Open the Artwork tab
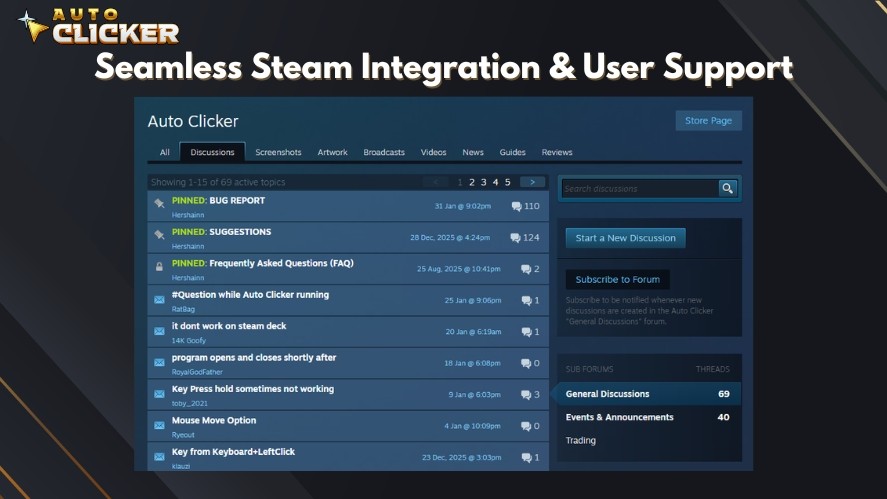Screen dimensions: 887x499 (x=333, y=152)
